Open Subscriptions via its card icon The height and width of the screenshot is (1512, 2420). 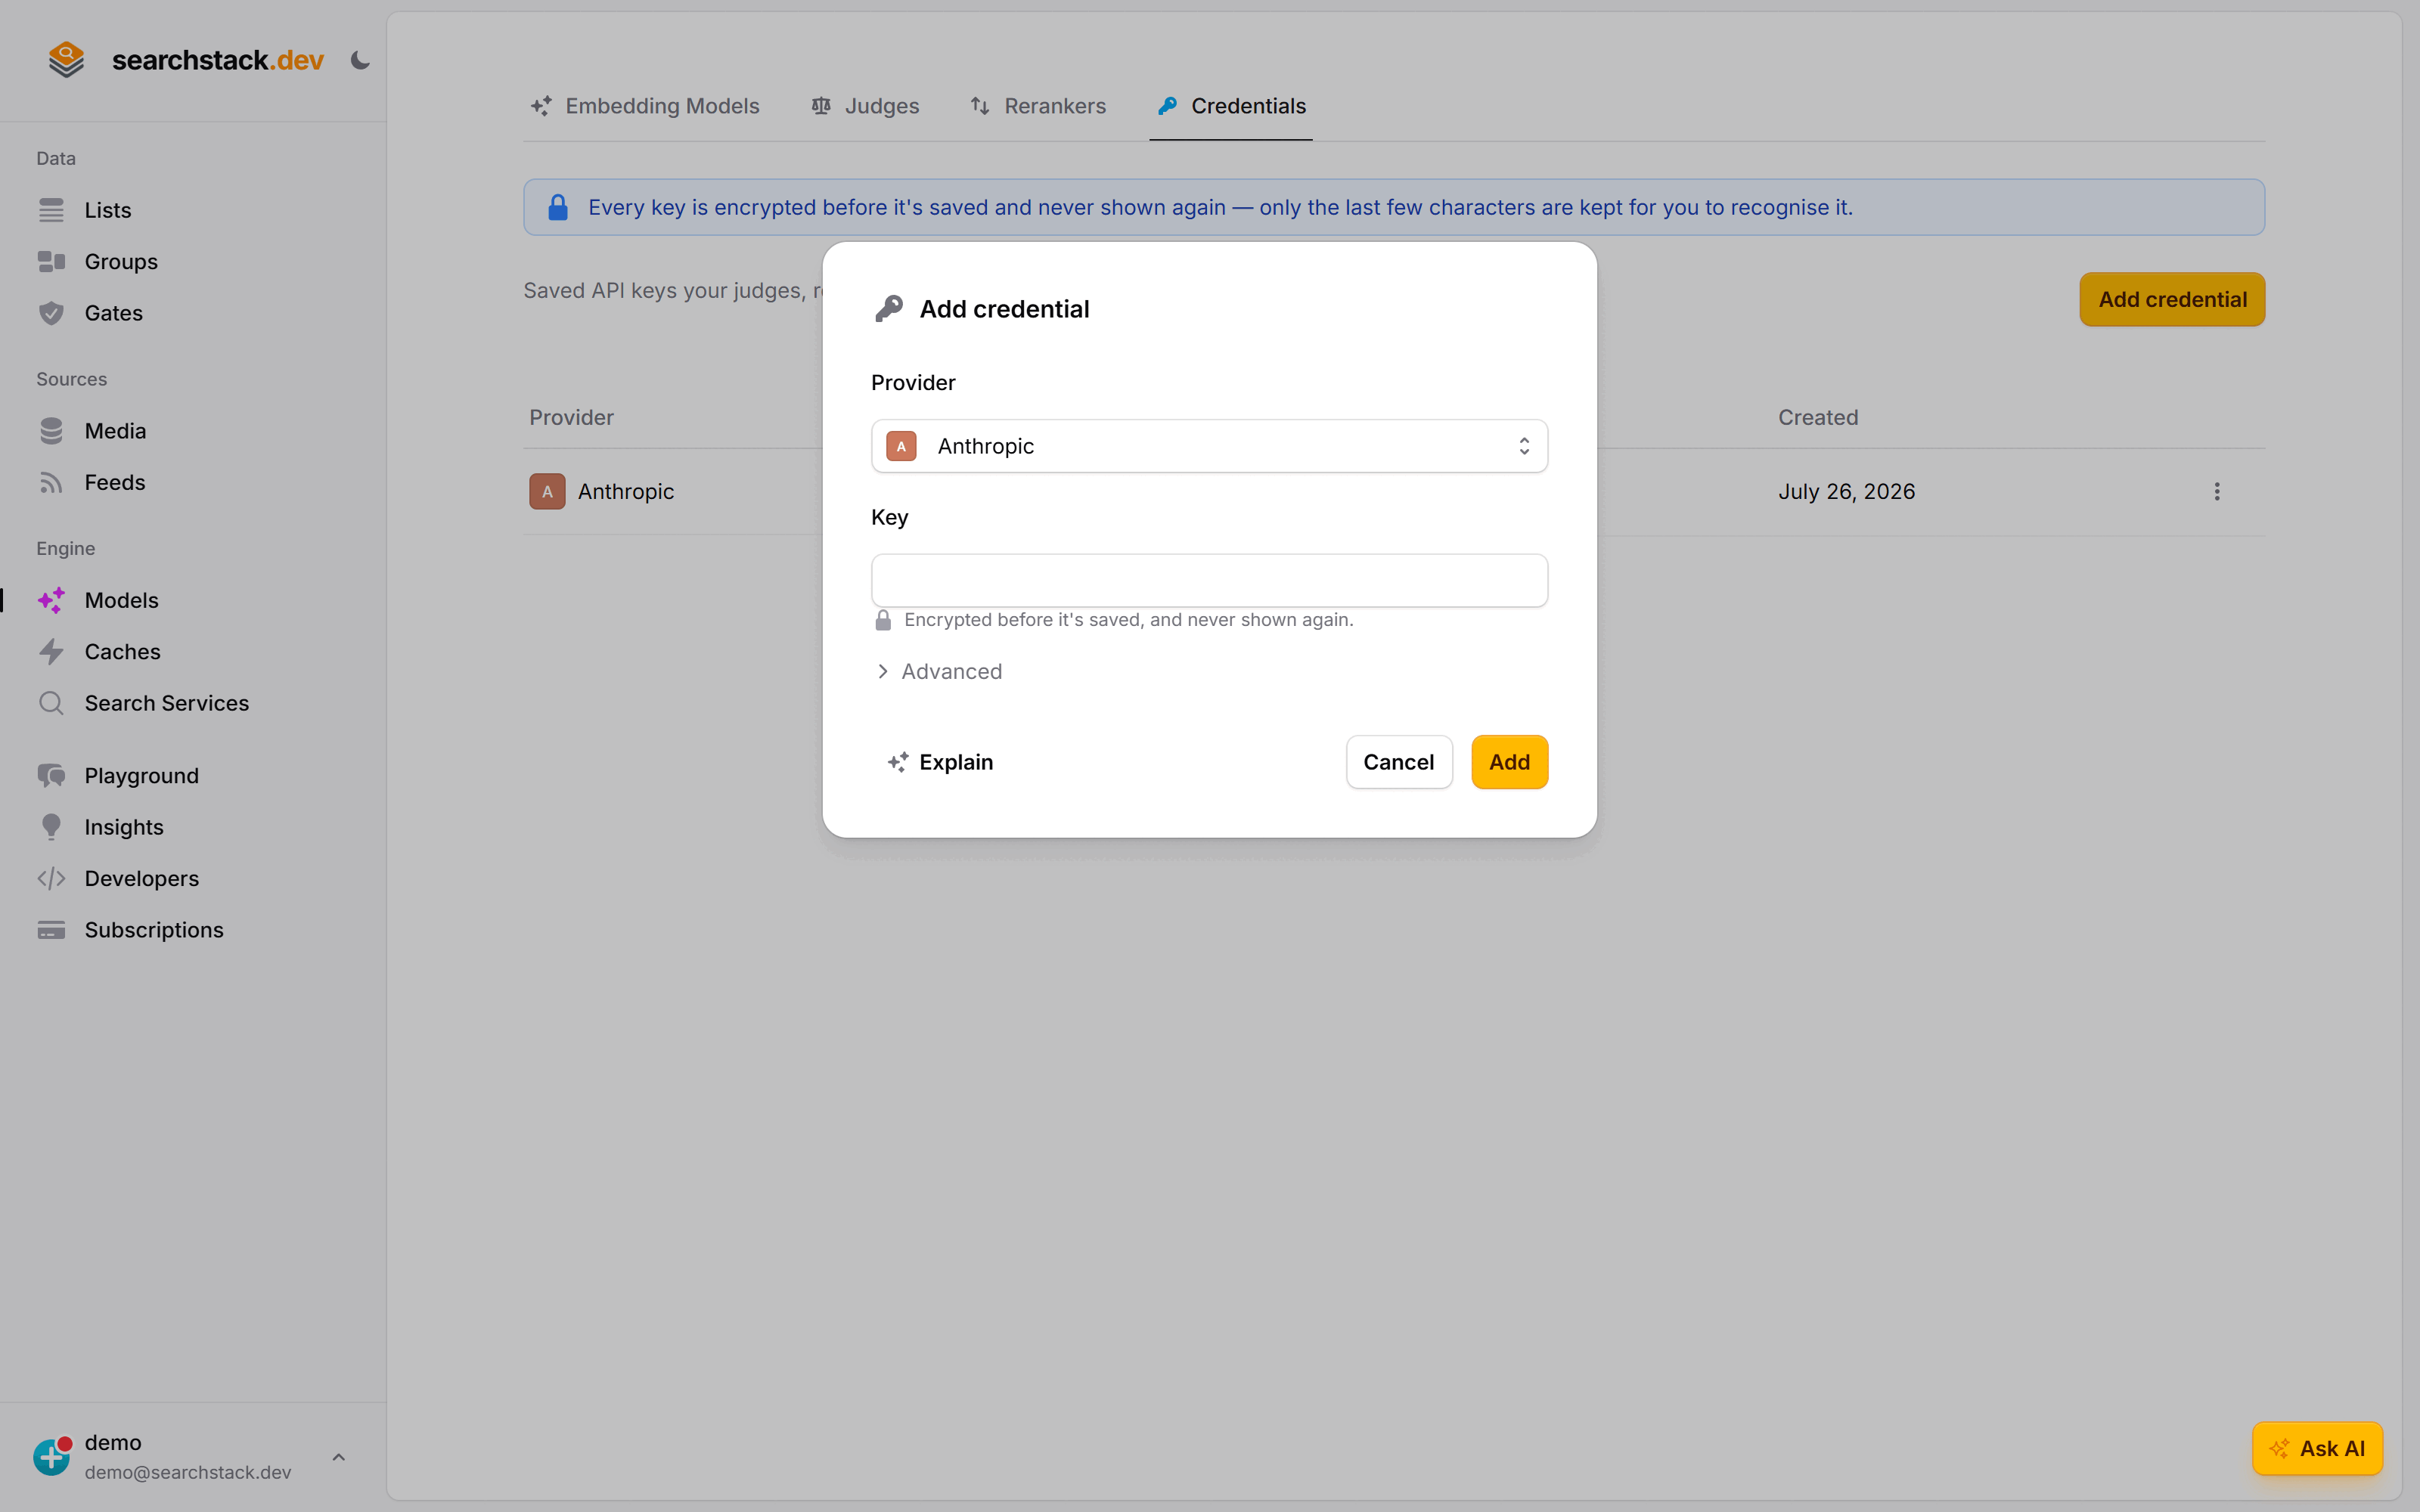tap(51, 930)
